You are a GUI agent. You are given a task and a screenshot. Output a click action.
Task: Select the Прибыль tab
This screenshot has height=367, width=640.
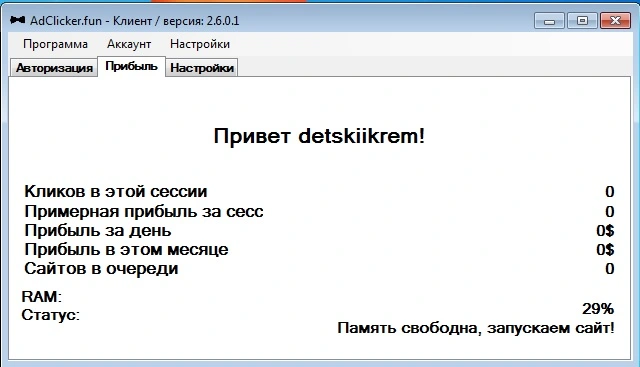[x=131, y=66]
